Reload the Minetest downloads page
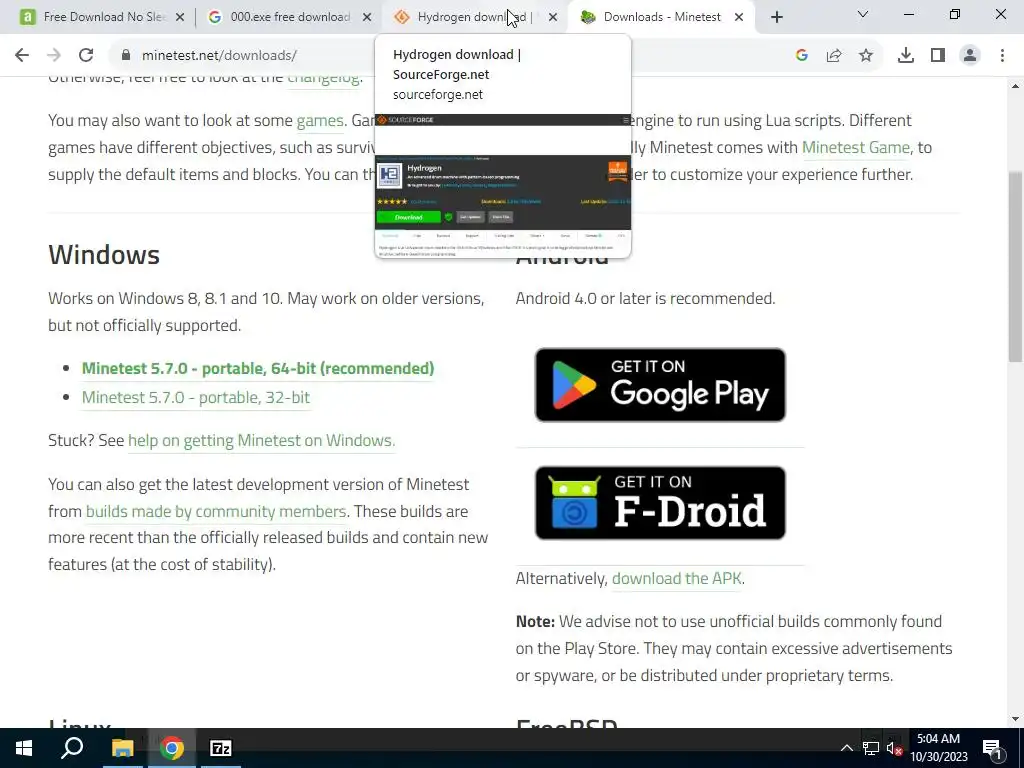Viewport: 1024px width, 768px height. click(x=86, y=56)
